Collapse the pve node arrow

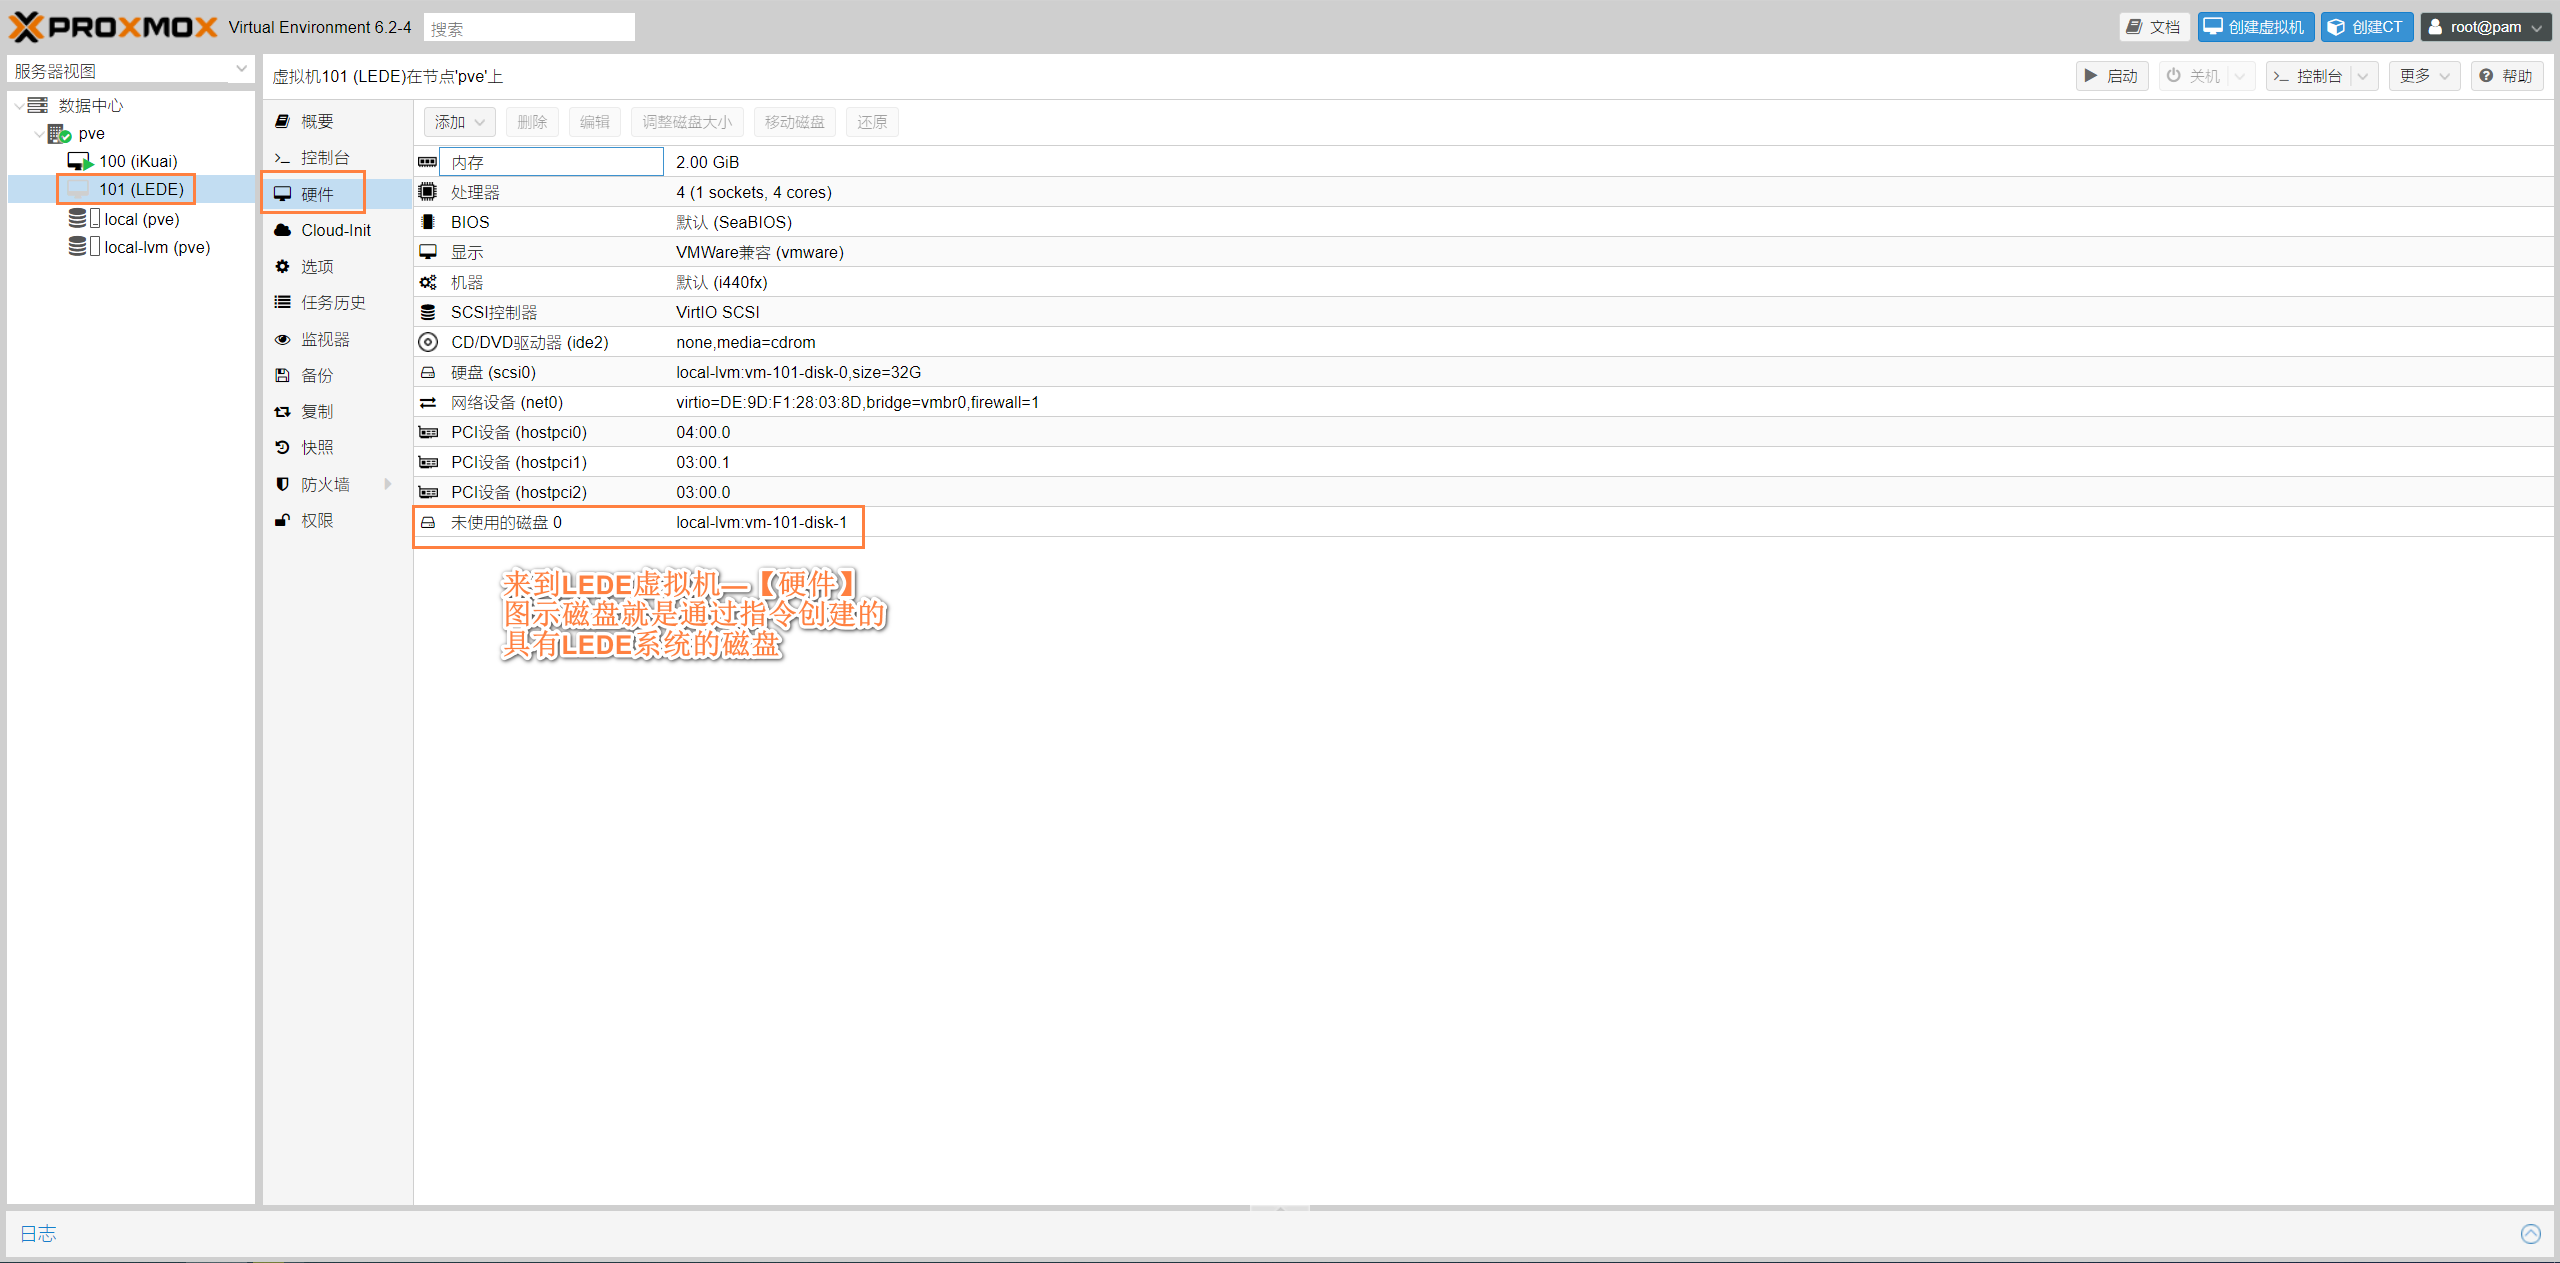[x=39, y=133]
